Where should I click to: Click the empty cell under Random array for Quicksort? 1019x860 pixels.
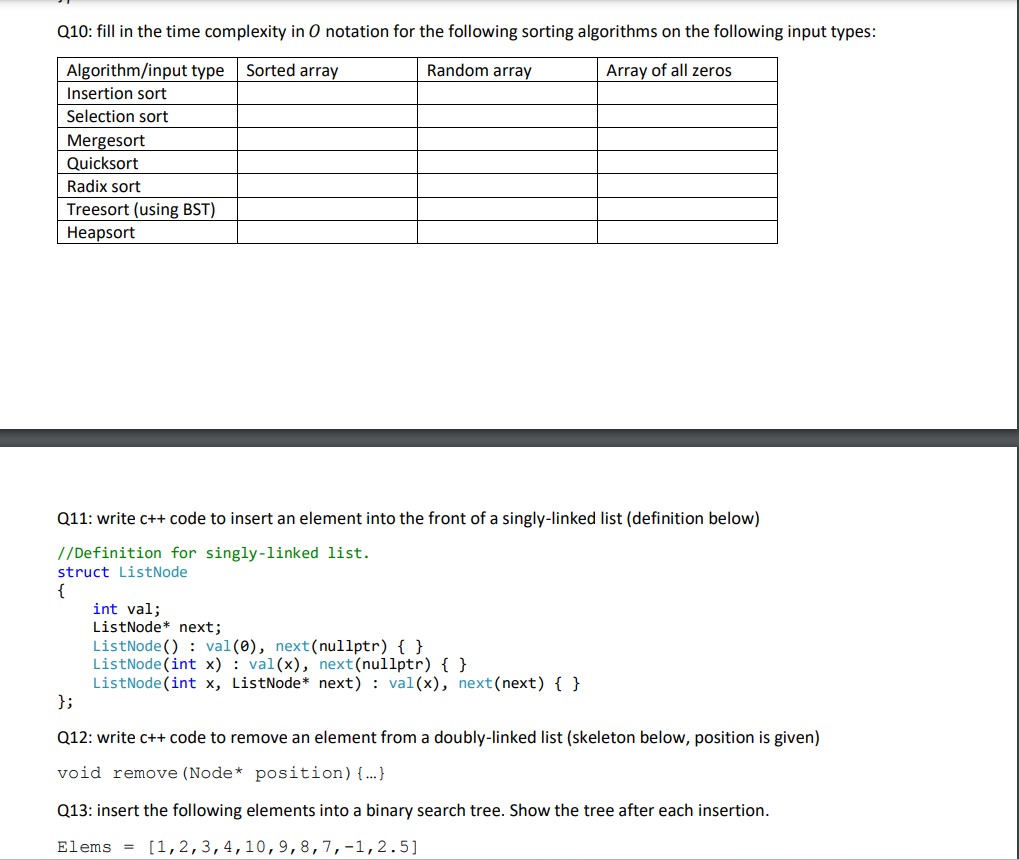tap(506, 163)
